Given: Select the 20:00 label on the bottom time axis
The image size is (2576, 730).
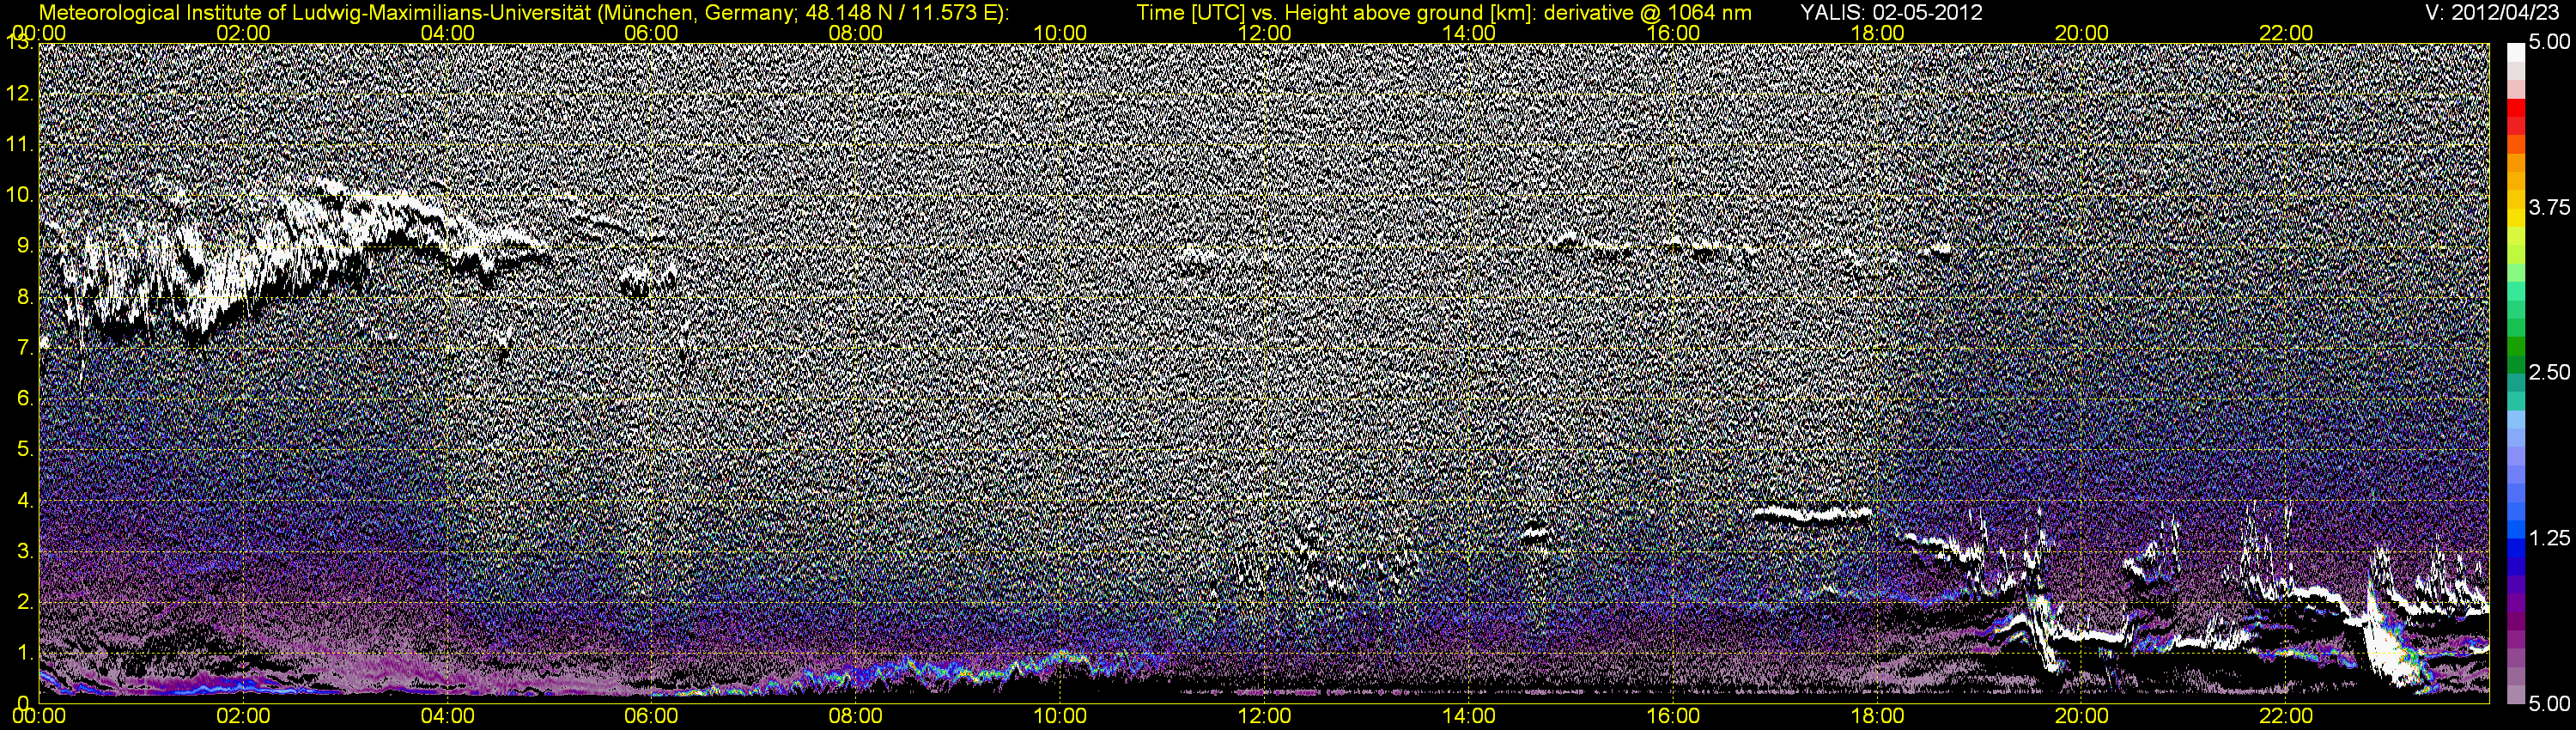Looking at the screenshot, I should [2081, 717].
